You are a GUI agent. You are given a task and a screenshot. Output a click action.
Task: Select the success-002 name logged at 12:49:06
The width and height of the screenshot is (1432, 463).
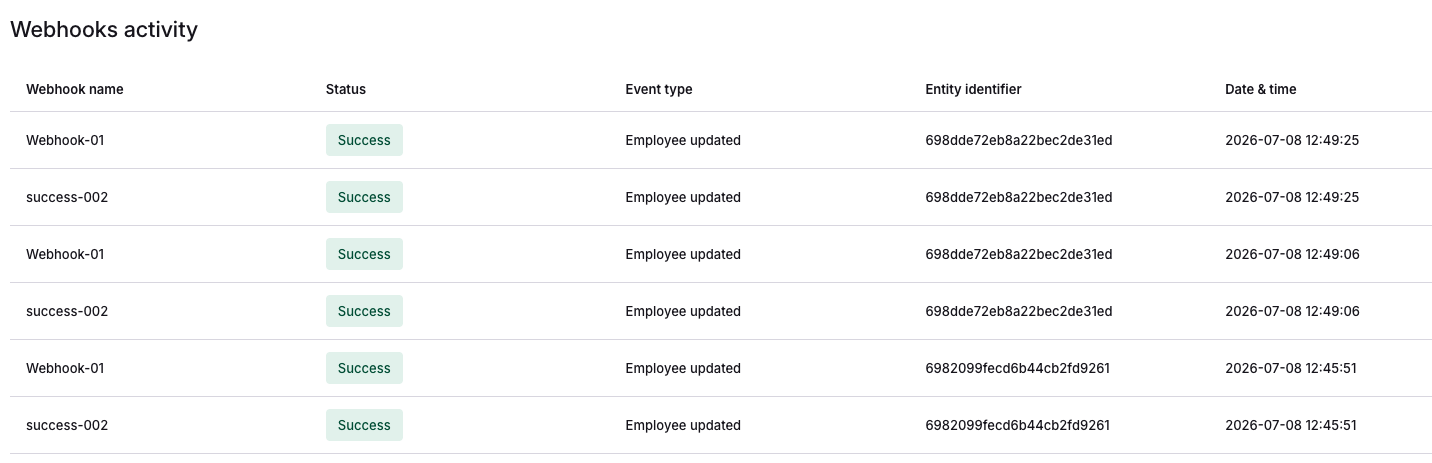point(67,311)
